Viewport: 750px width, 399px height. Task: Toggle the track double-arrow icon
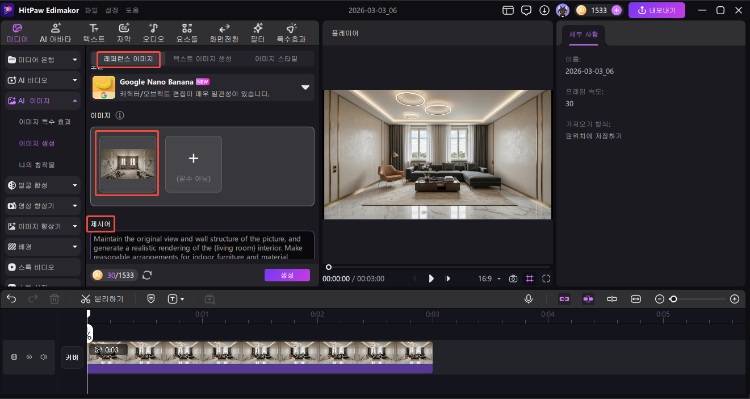(x=29, y=357)
